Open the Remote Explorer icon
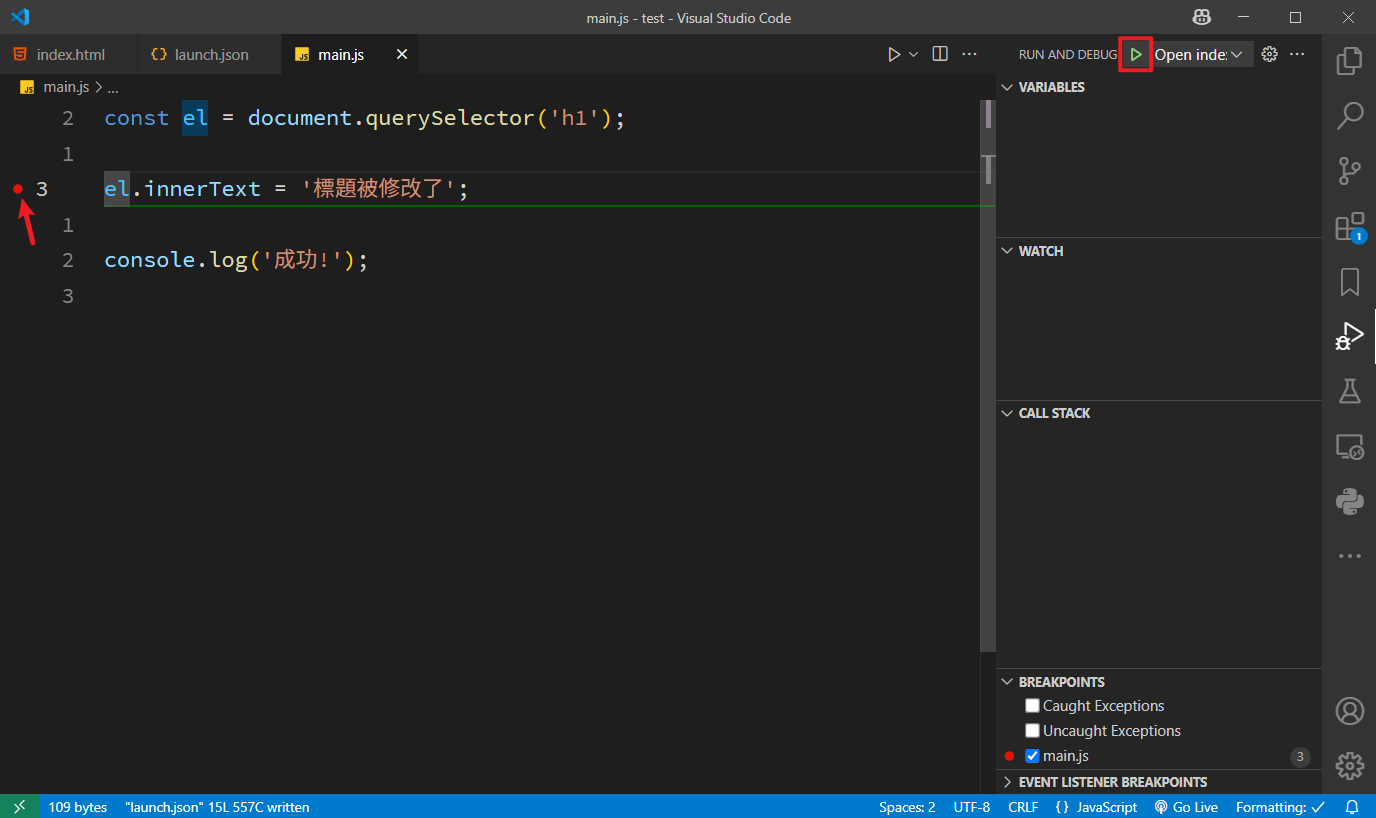This screenshot has height=818, width=1376. (1349, 446)
